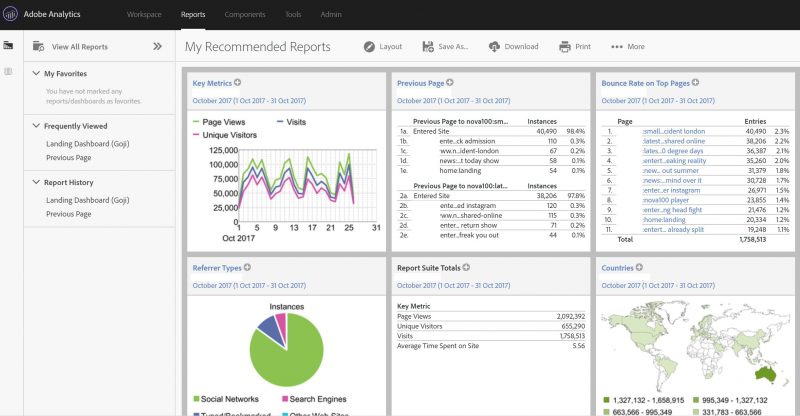Click plus icon next to Key Metrics

[x=238, y=83]
